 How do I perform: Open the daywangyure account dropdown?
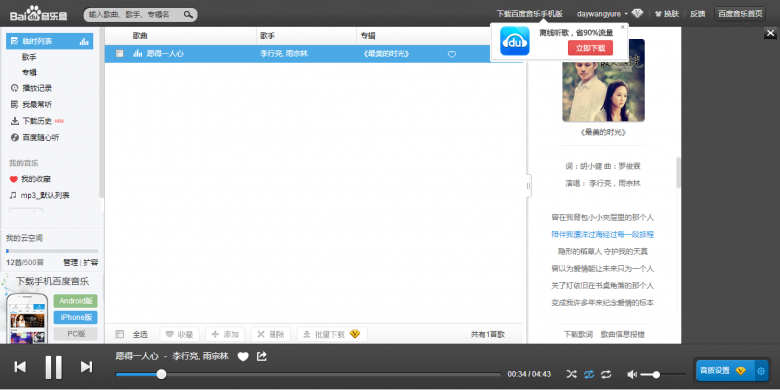[602, 14]
